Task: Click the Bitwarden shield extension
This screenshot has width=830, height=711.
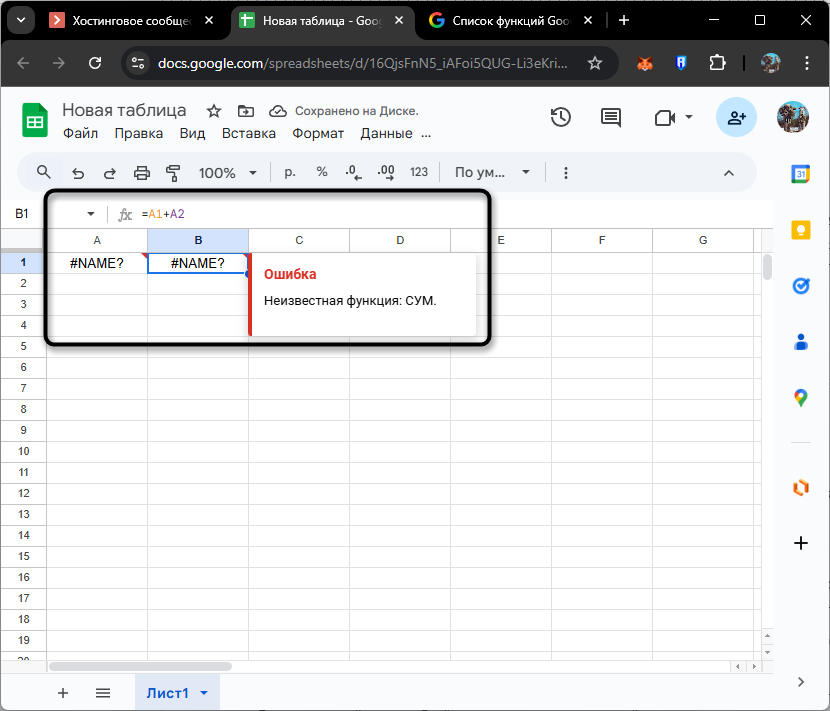Action: tap(681, 64)
